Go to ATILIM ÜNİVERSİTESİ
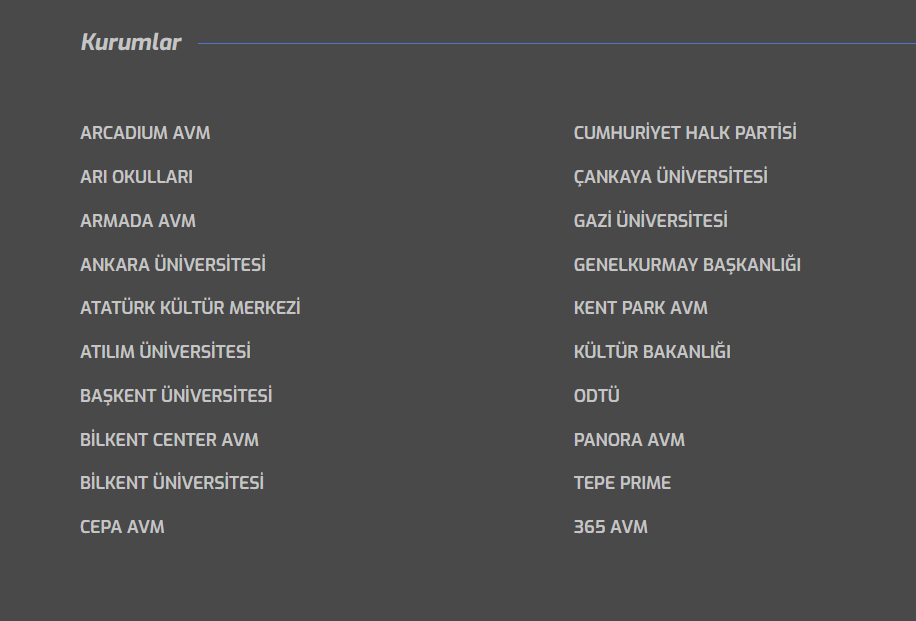Image resolution: width=916 pixels, height=621 pixels. click(x=165, y=352)
